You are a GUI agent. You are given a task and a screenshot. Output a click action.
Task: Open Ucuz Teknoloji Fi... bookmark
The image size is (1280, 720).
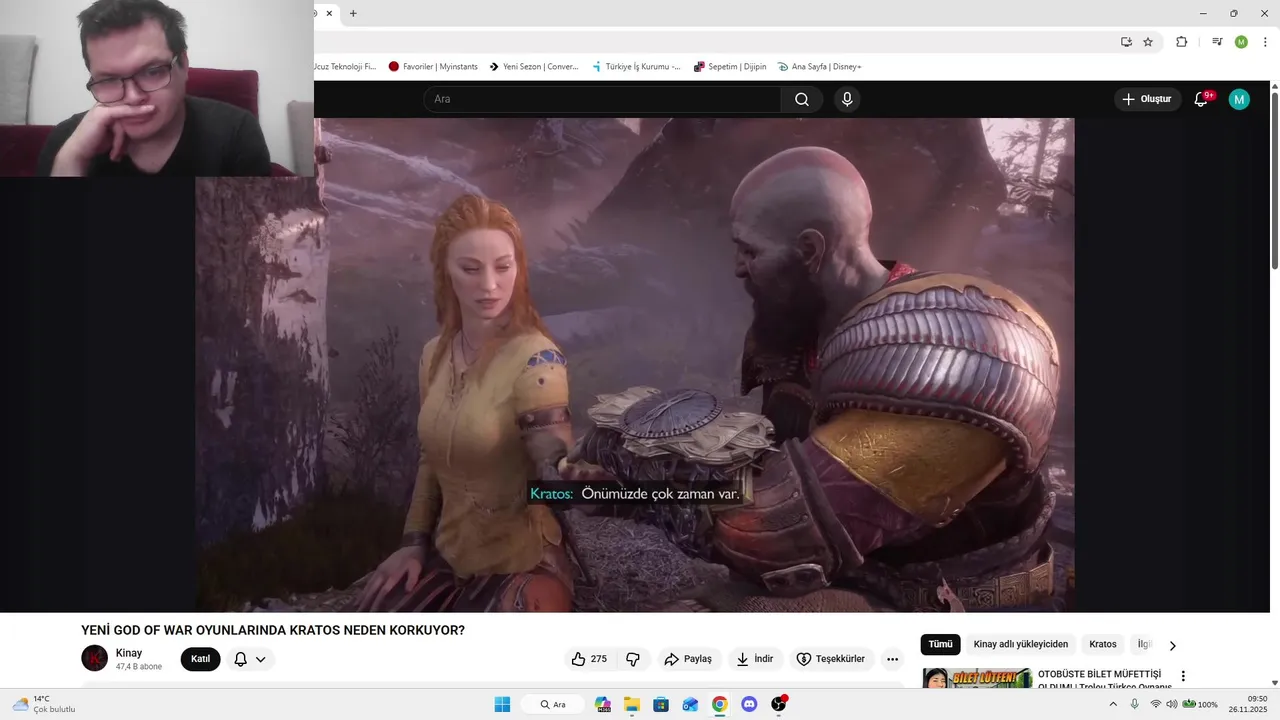point(346,67)
